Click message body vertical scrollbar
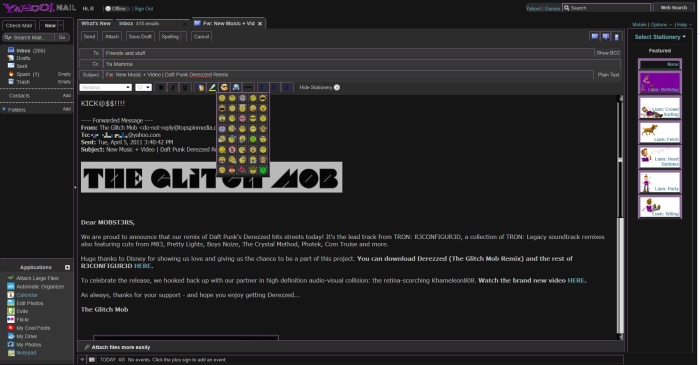The width and height of the screenshot is (700, 365). tap(620, 218)
